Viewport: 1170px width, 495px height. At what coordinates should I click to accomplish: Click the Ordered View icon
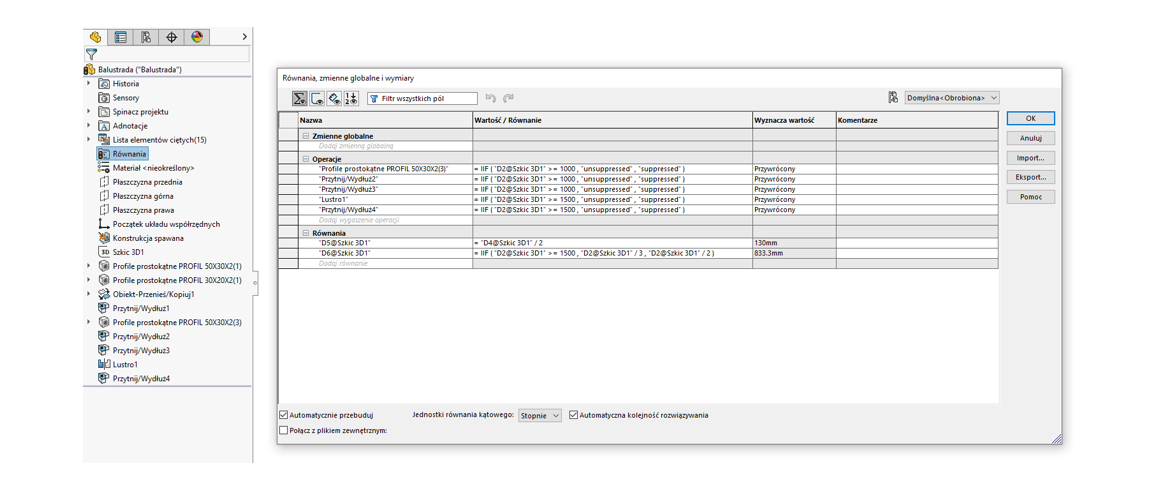pos(351,98)
